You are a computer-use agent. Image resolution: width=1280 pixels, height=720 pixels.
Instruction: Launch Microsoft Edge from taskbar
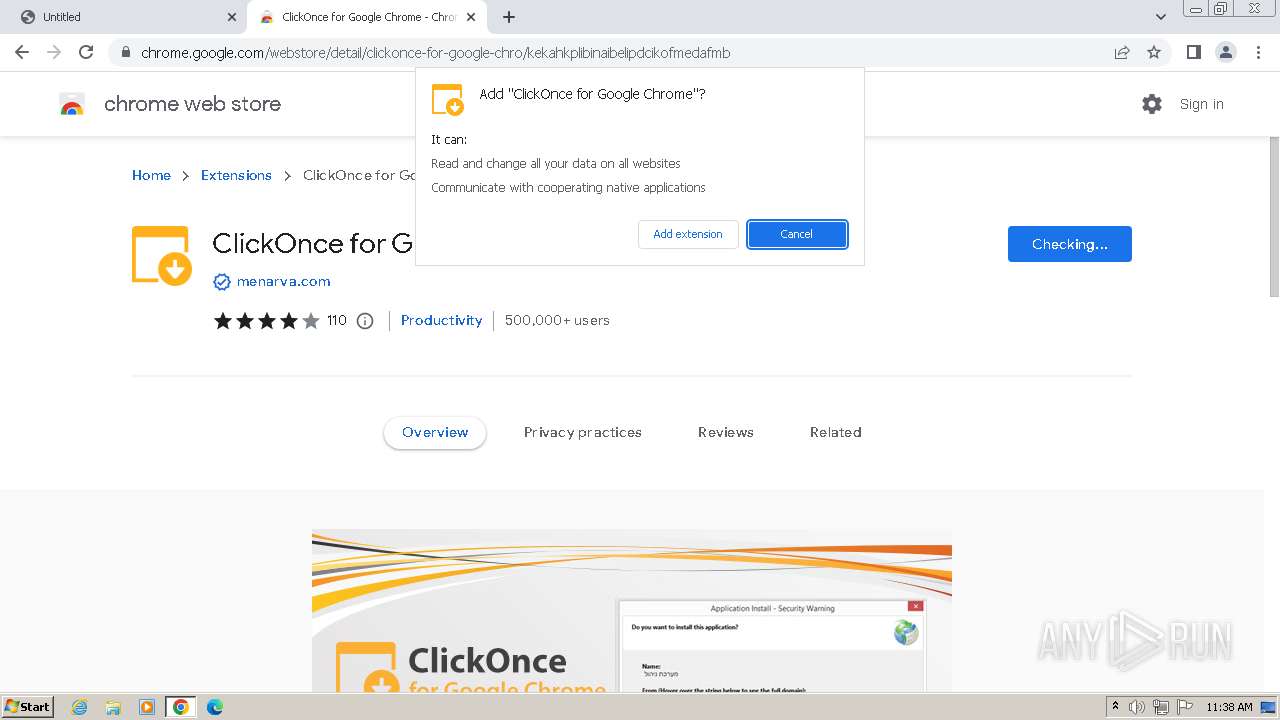point(215,707)
